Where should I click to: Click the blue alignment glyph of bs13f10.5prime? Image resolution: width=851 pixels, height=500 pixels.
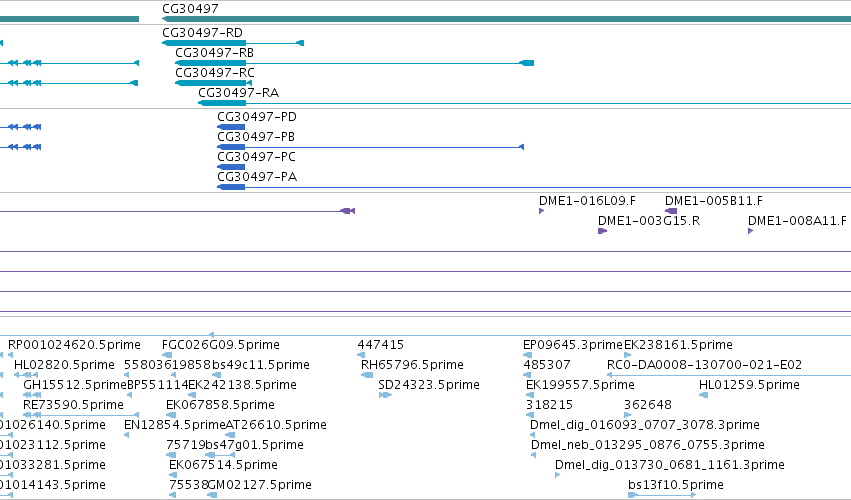662,495
